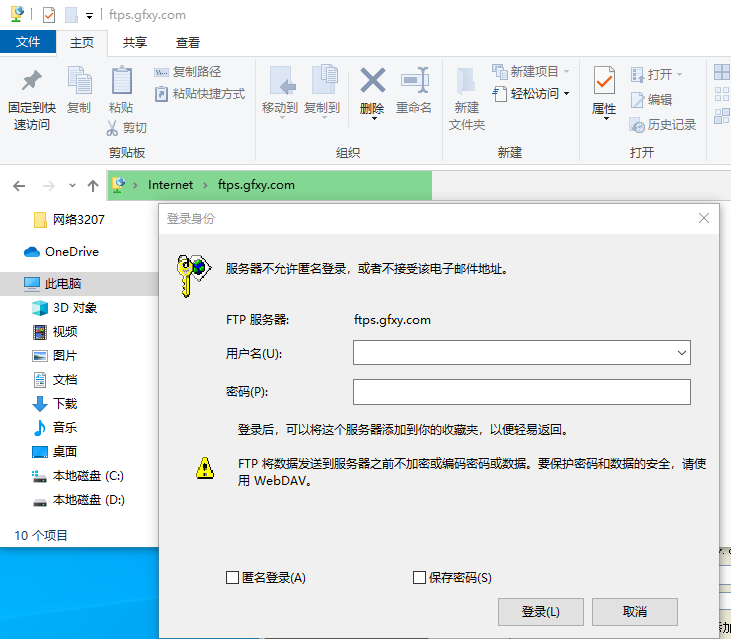Cancel the login dialog

click(x=635, y=612)
